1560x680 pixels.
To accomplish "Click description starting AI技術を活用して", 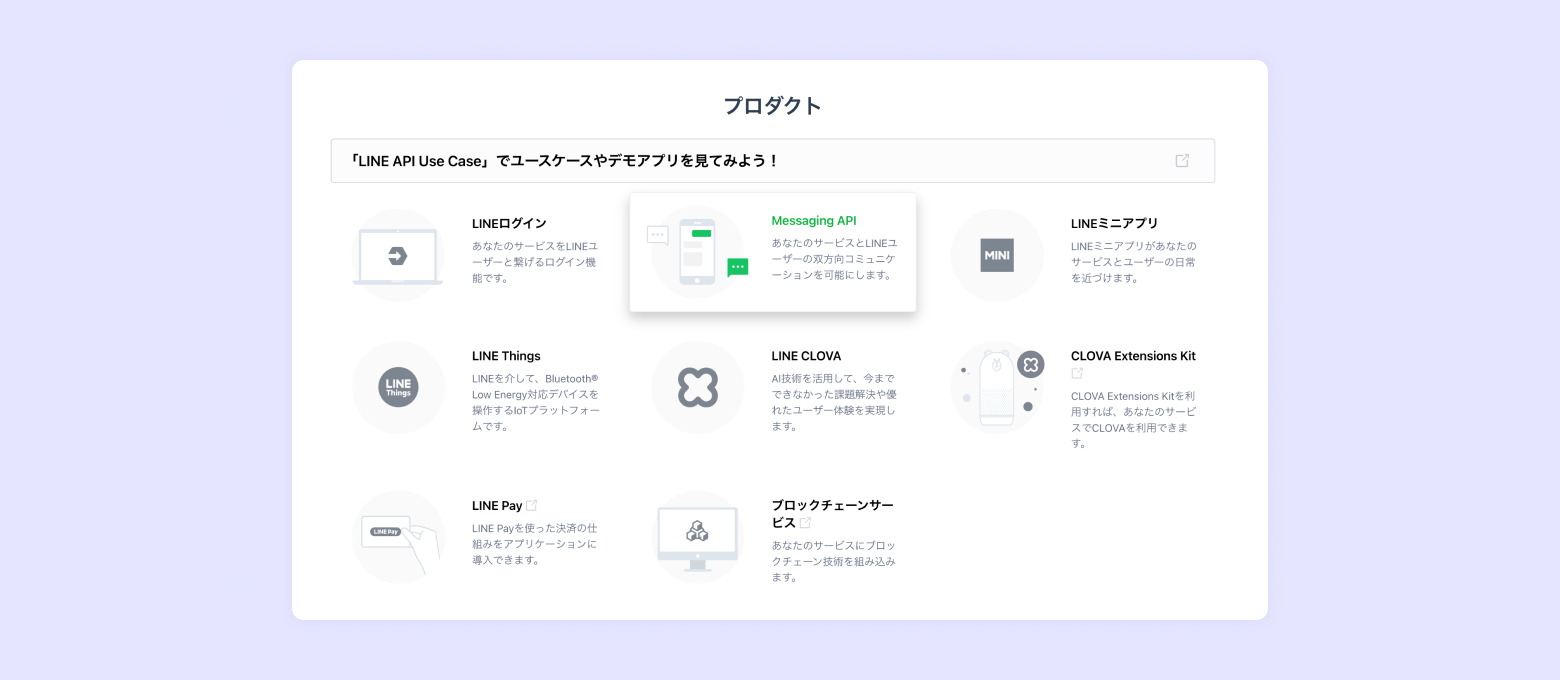I will (835, 403).
